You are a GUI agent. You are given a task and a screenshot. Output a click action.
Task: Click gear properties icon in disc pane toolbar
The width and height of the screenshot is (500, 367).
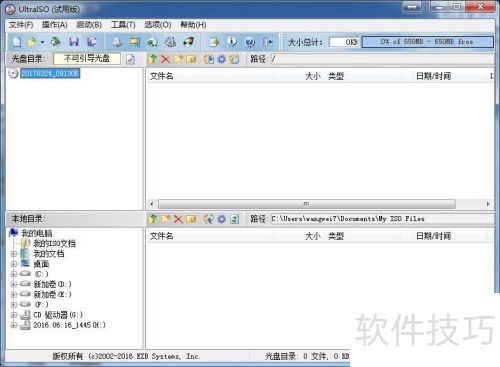[222, 59]
